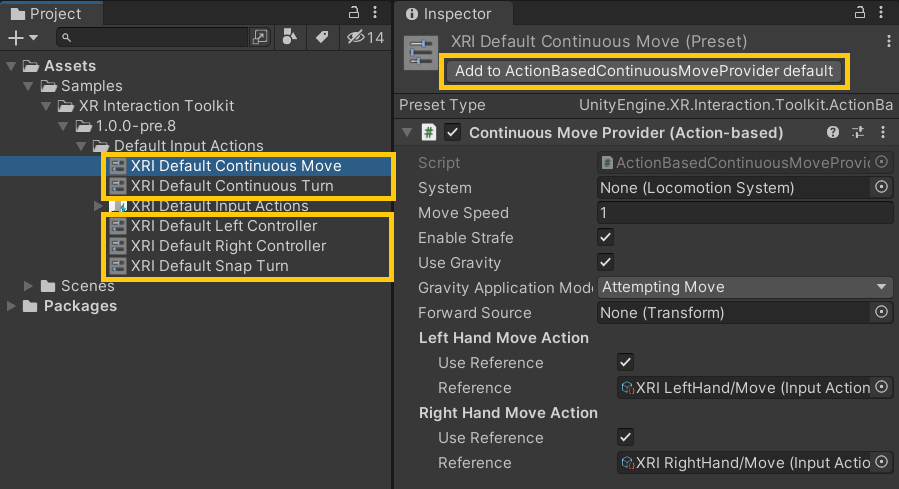Screen dimensions: 899x489
Task: Click the XRI RightHand/Move reference field
Action: click(744, 463)
